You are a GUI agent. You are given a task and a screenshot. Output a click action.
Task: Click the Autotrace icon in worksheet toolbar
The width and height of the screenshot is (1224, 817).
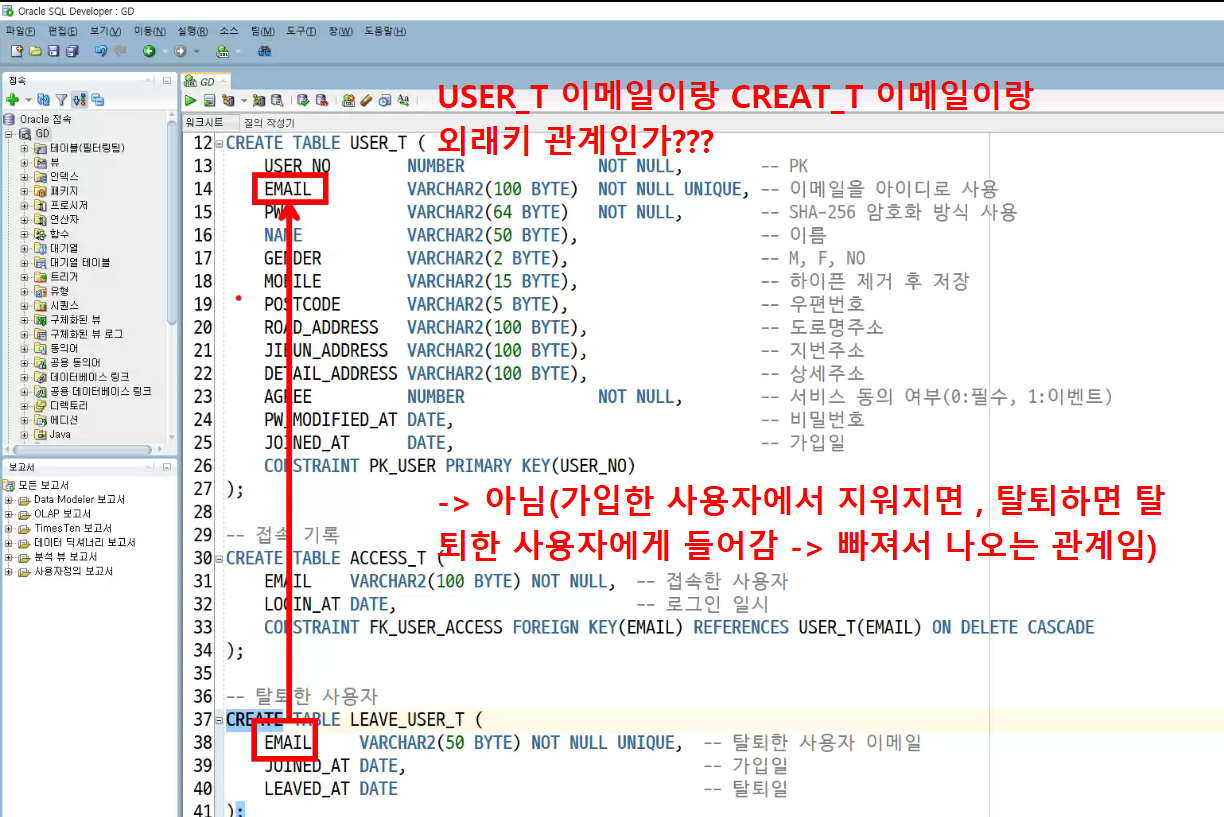coord(259,100)
